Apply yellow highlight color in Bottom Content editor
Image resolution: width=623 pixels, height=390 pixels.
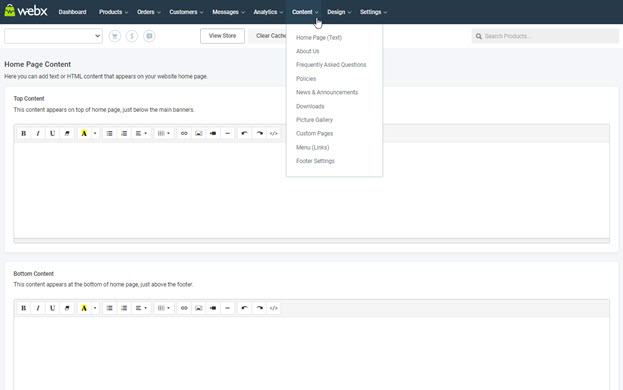coord(84,308)
